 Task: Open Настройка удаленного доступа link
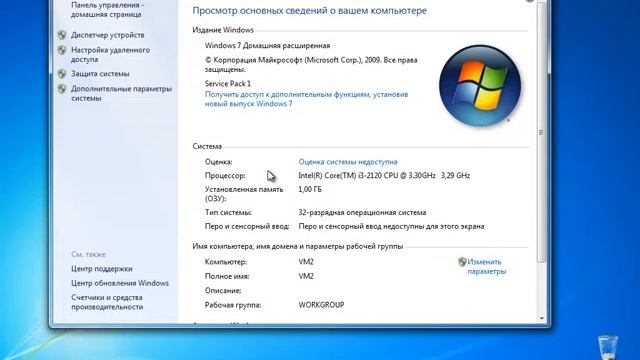coord(111,55)
